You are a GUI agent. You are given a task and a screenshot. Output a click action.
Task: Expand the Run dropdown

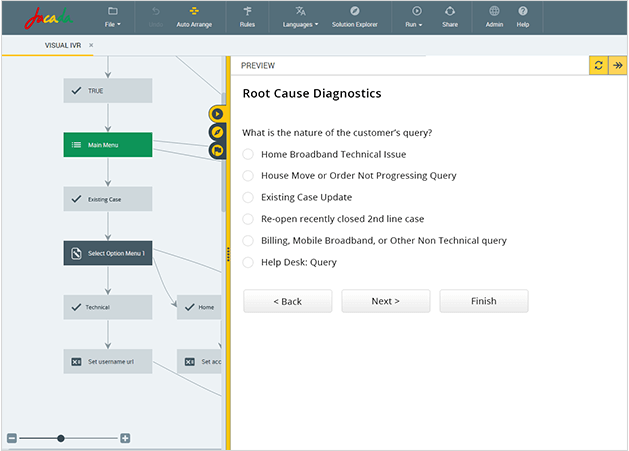click(x=414, y=17)
